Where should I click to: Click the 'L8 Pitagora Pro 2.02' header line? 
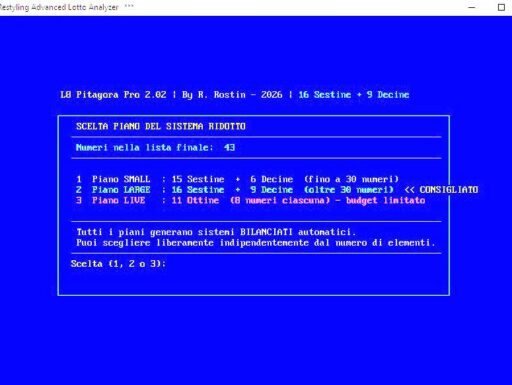tap(234, 95)
